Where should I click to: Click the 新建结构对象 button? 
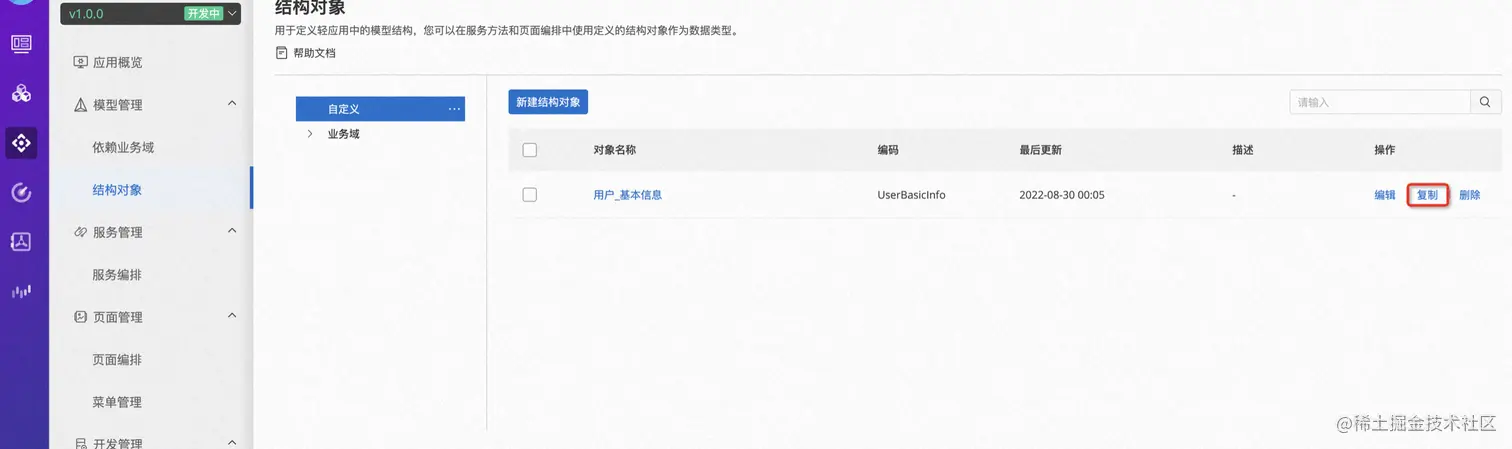click(548, 102)
